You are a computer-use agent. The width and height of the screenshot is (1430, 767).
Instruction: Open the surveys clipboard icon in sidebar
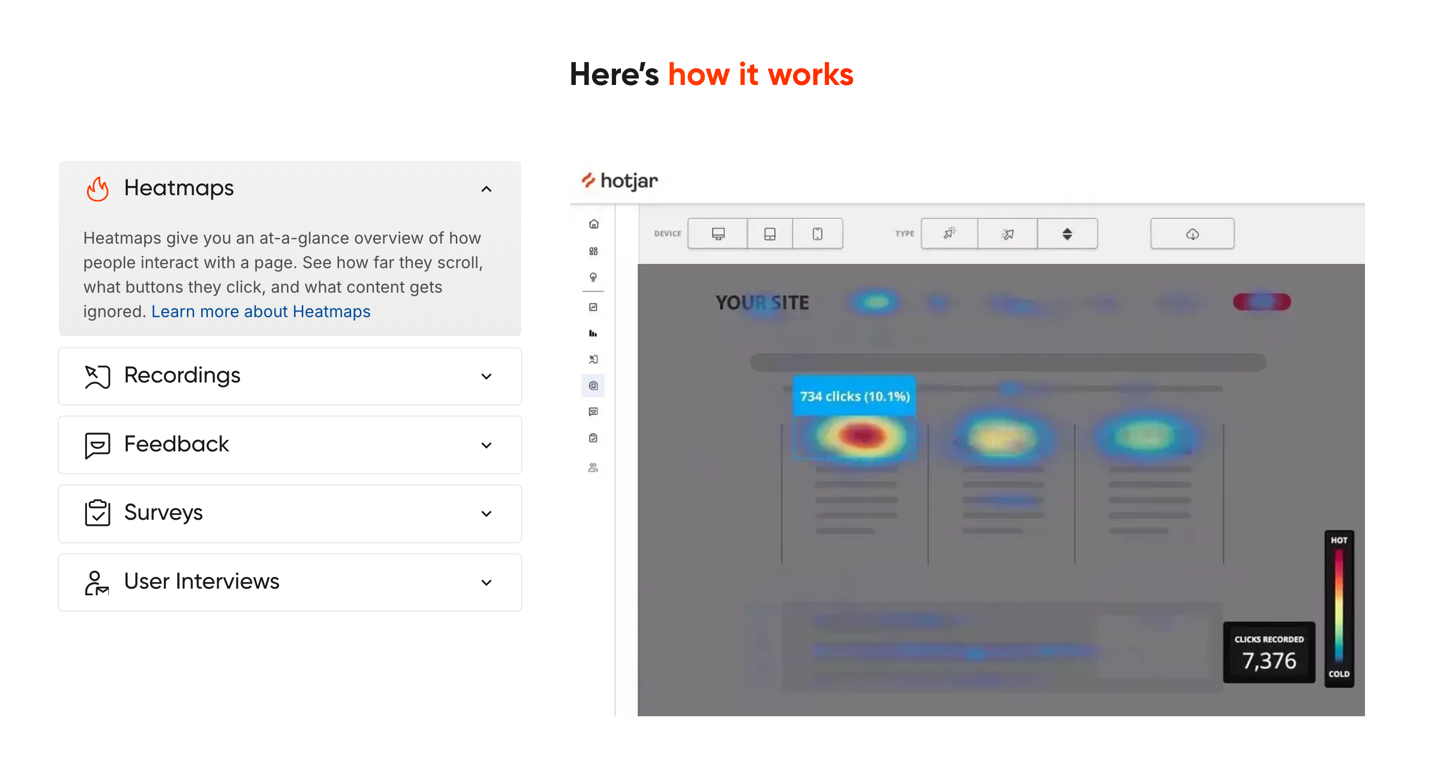(594, 438)
